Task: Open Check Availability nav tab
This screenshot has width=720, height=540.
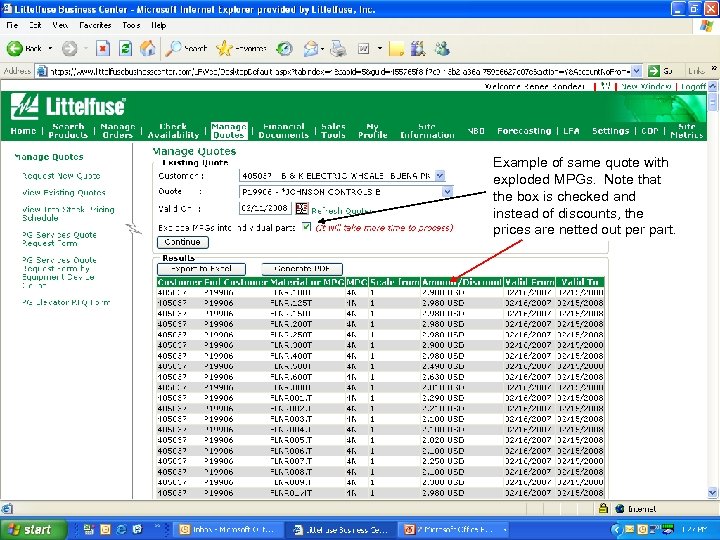Action: coord(173,130)
